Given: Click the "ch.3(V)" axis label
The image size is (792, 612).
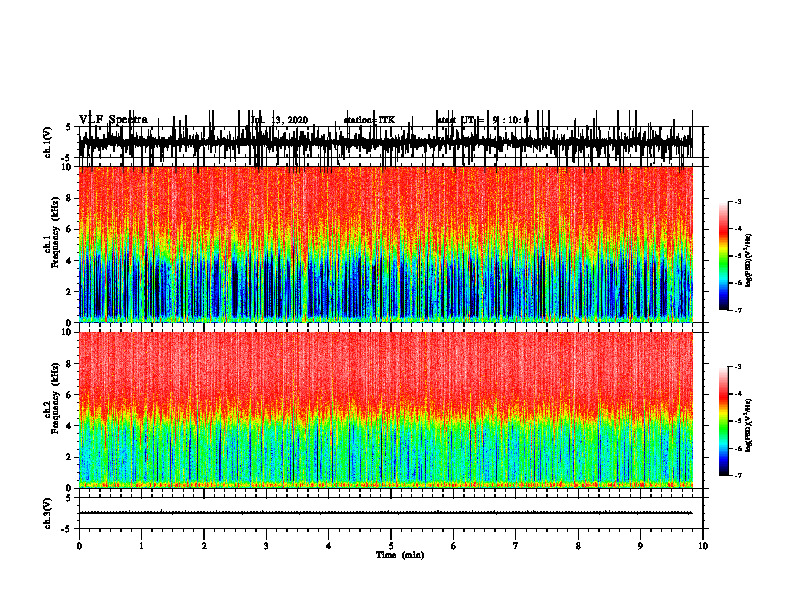Looking at the screenshot, I should click(x=48, y=514).
